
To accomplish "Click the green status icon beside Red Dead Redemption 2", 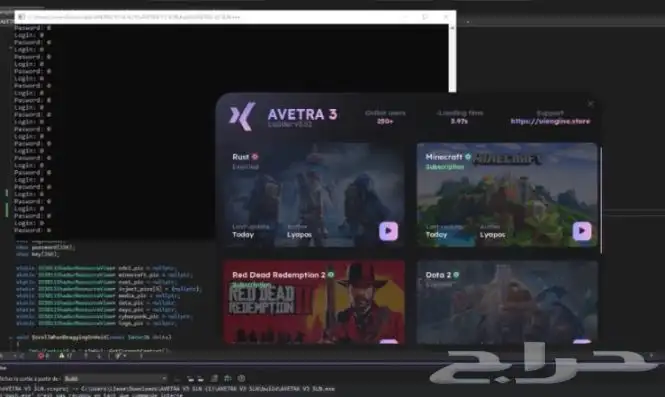I will (331, 275).
